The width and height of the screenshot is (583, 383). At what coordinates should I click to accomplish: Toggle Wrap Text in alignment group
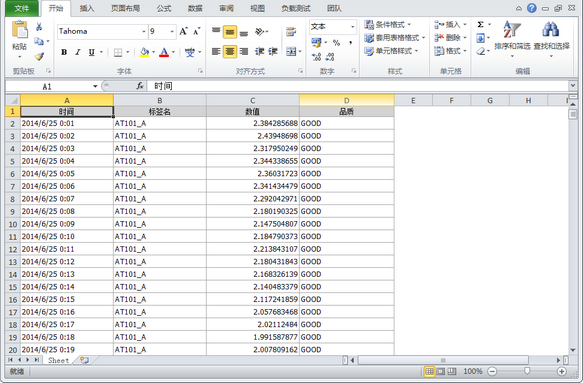[x=291, y=32]
